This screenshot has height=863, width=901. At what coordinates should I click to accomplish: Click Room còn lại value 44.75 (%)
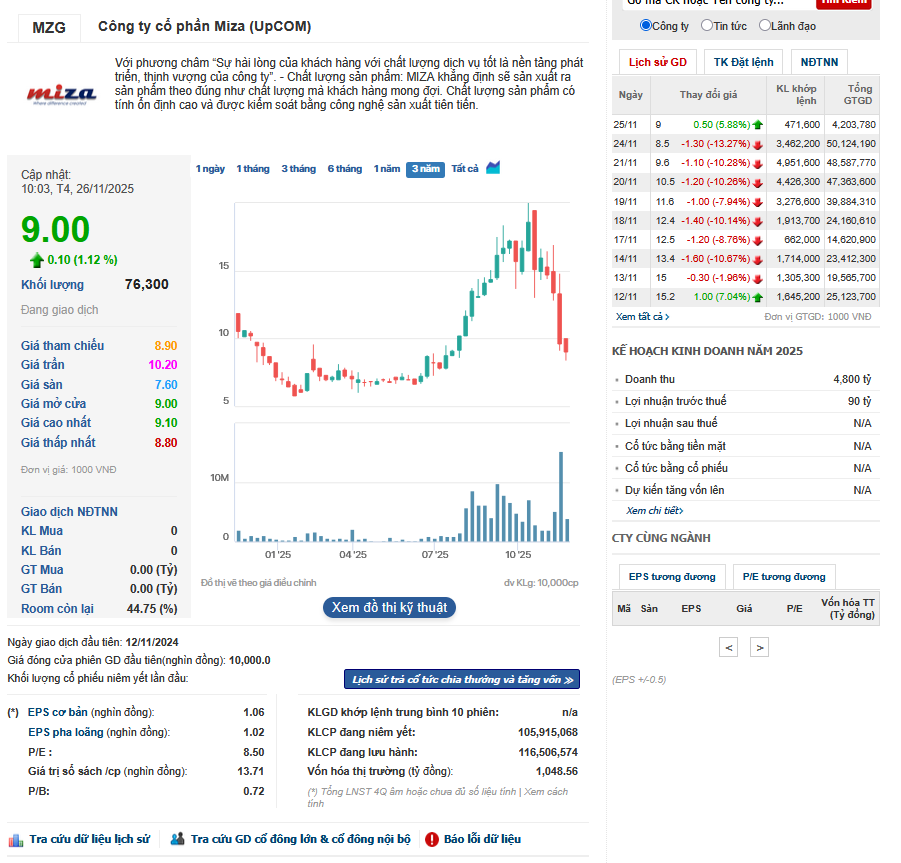152,608
